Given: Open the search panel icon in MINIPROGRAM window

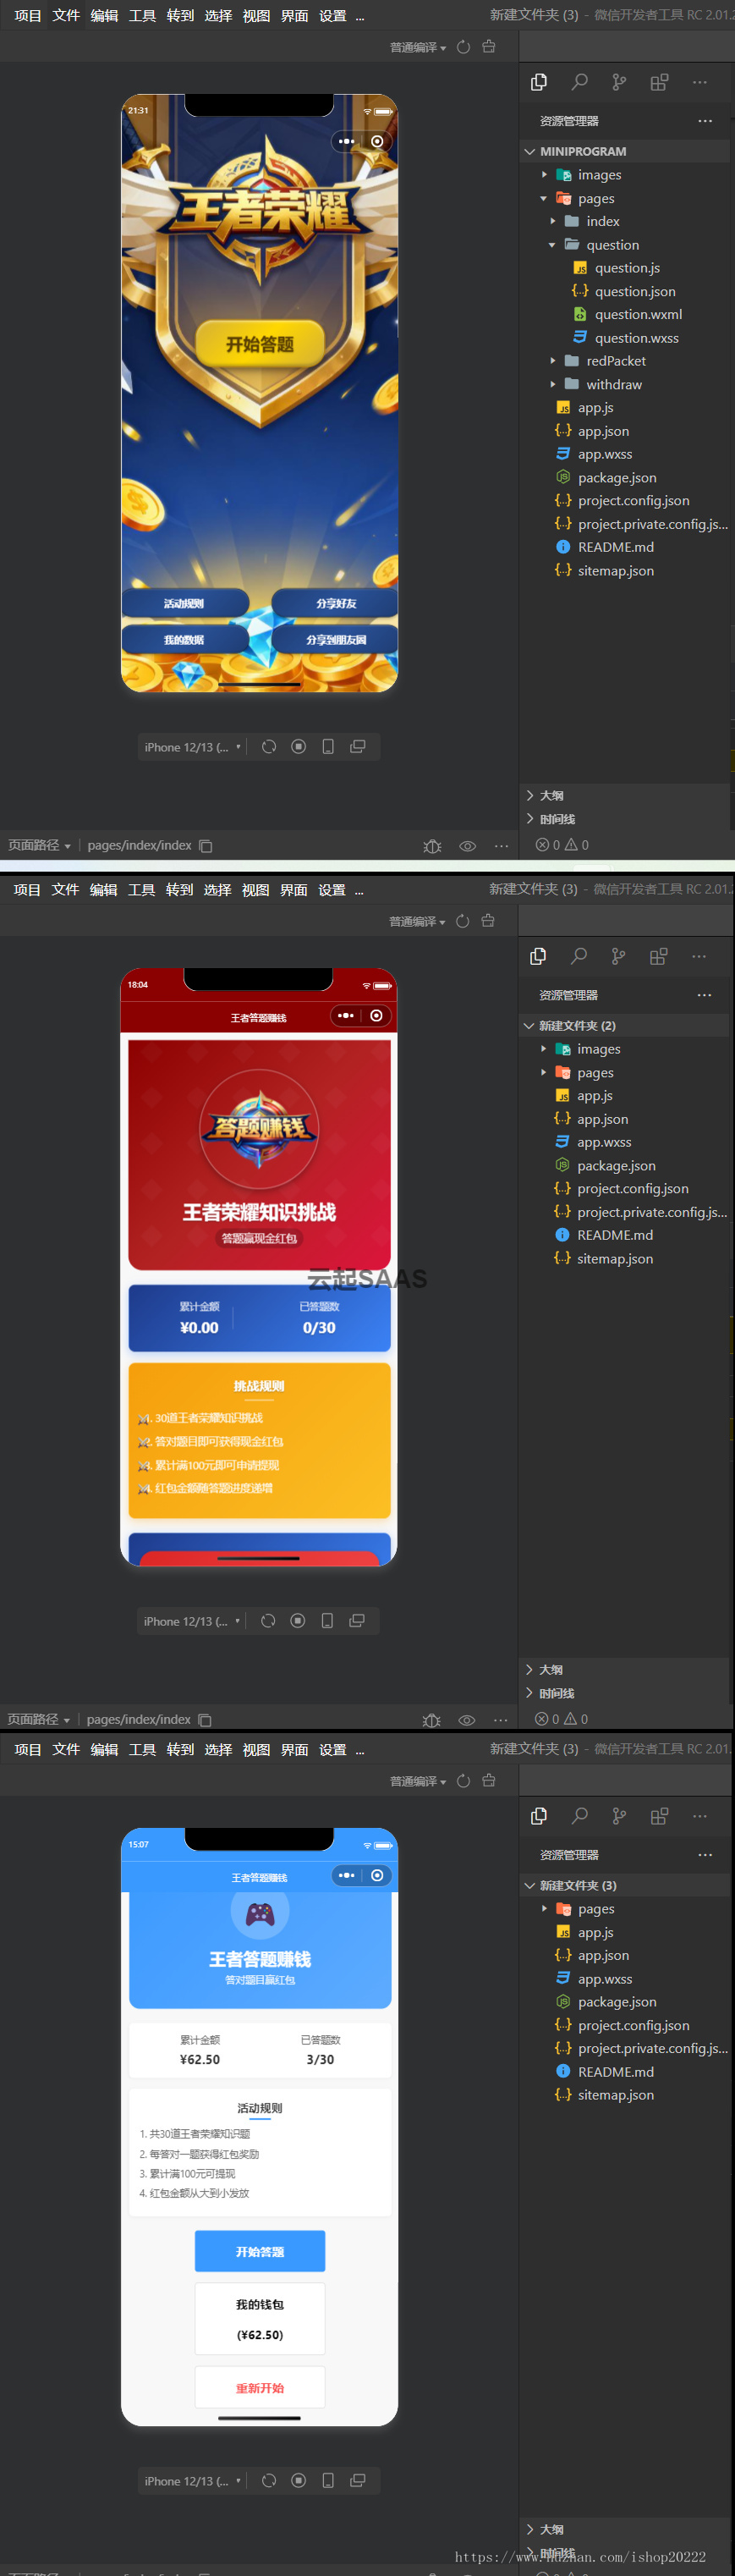Looking at the screenshot, I should point(579,82).
